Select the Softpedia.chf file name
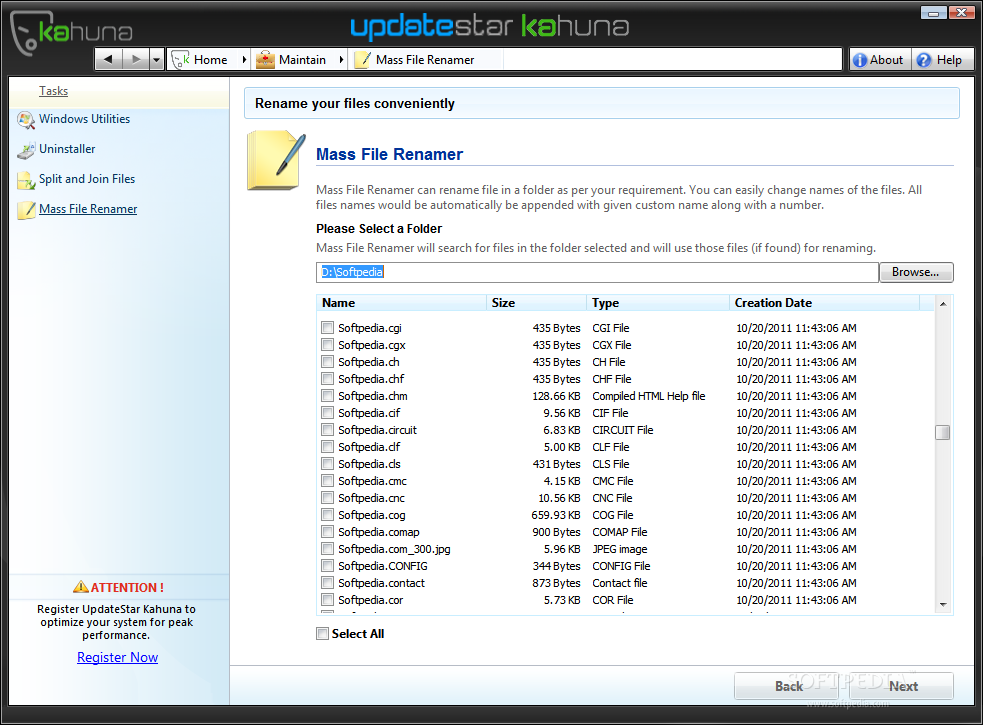 point(371,379)
